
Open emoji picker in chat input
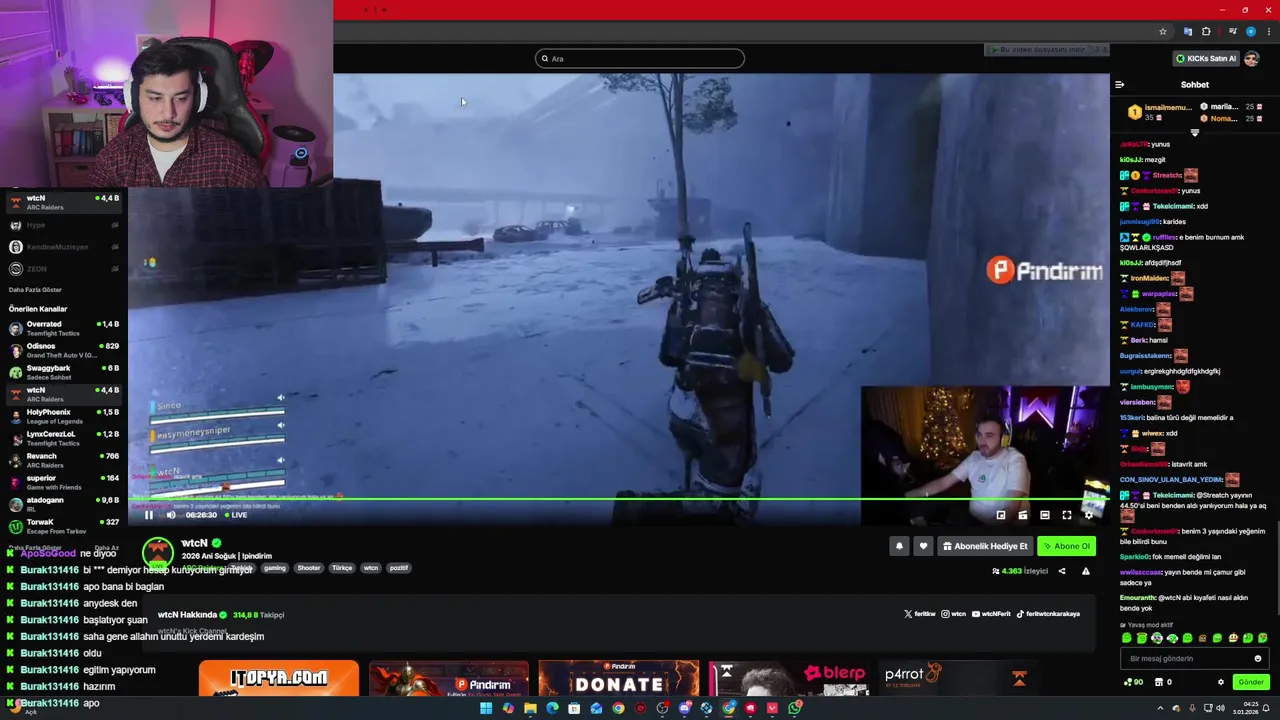click(x=1258, y=658)
